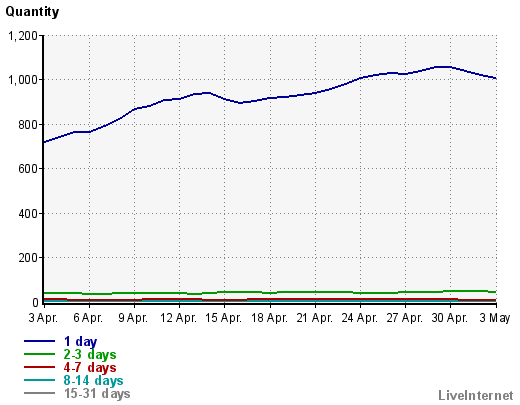Select the red legend line swatch
520x405 pixels.
(39, 367)
